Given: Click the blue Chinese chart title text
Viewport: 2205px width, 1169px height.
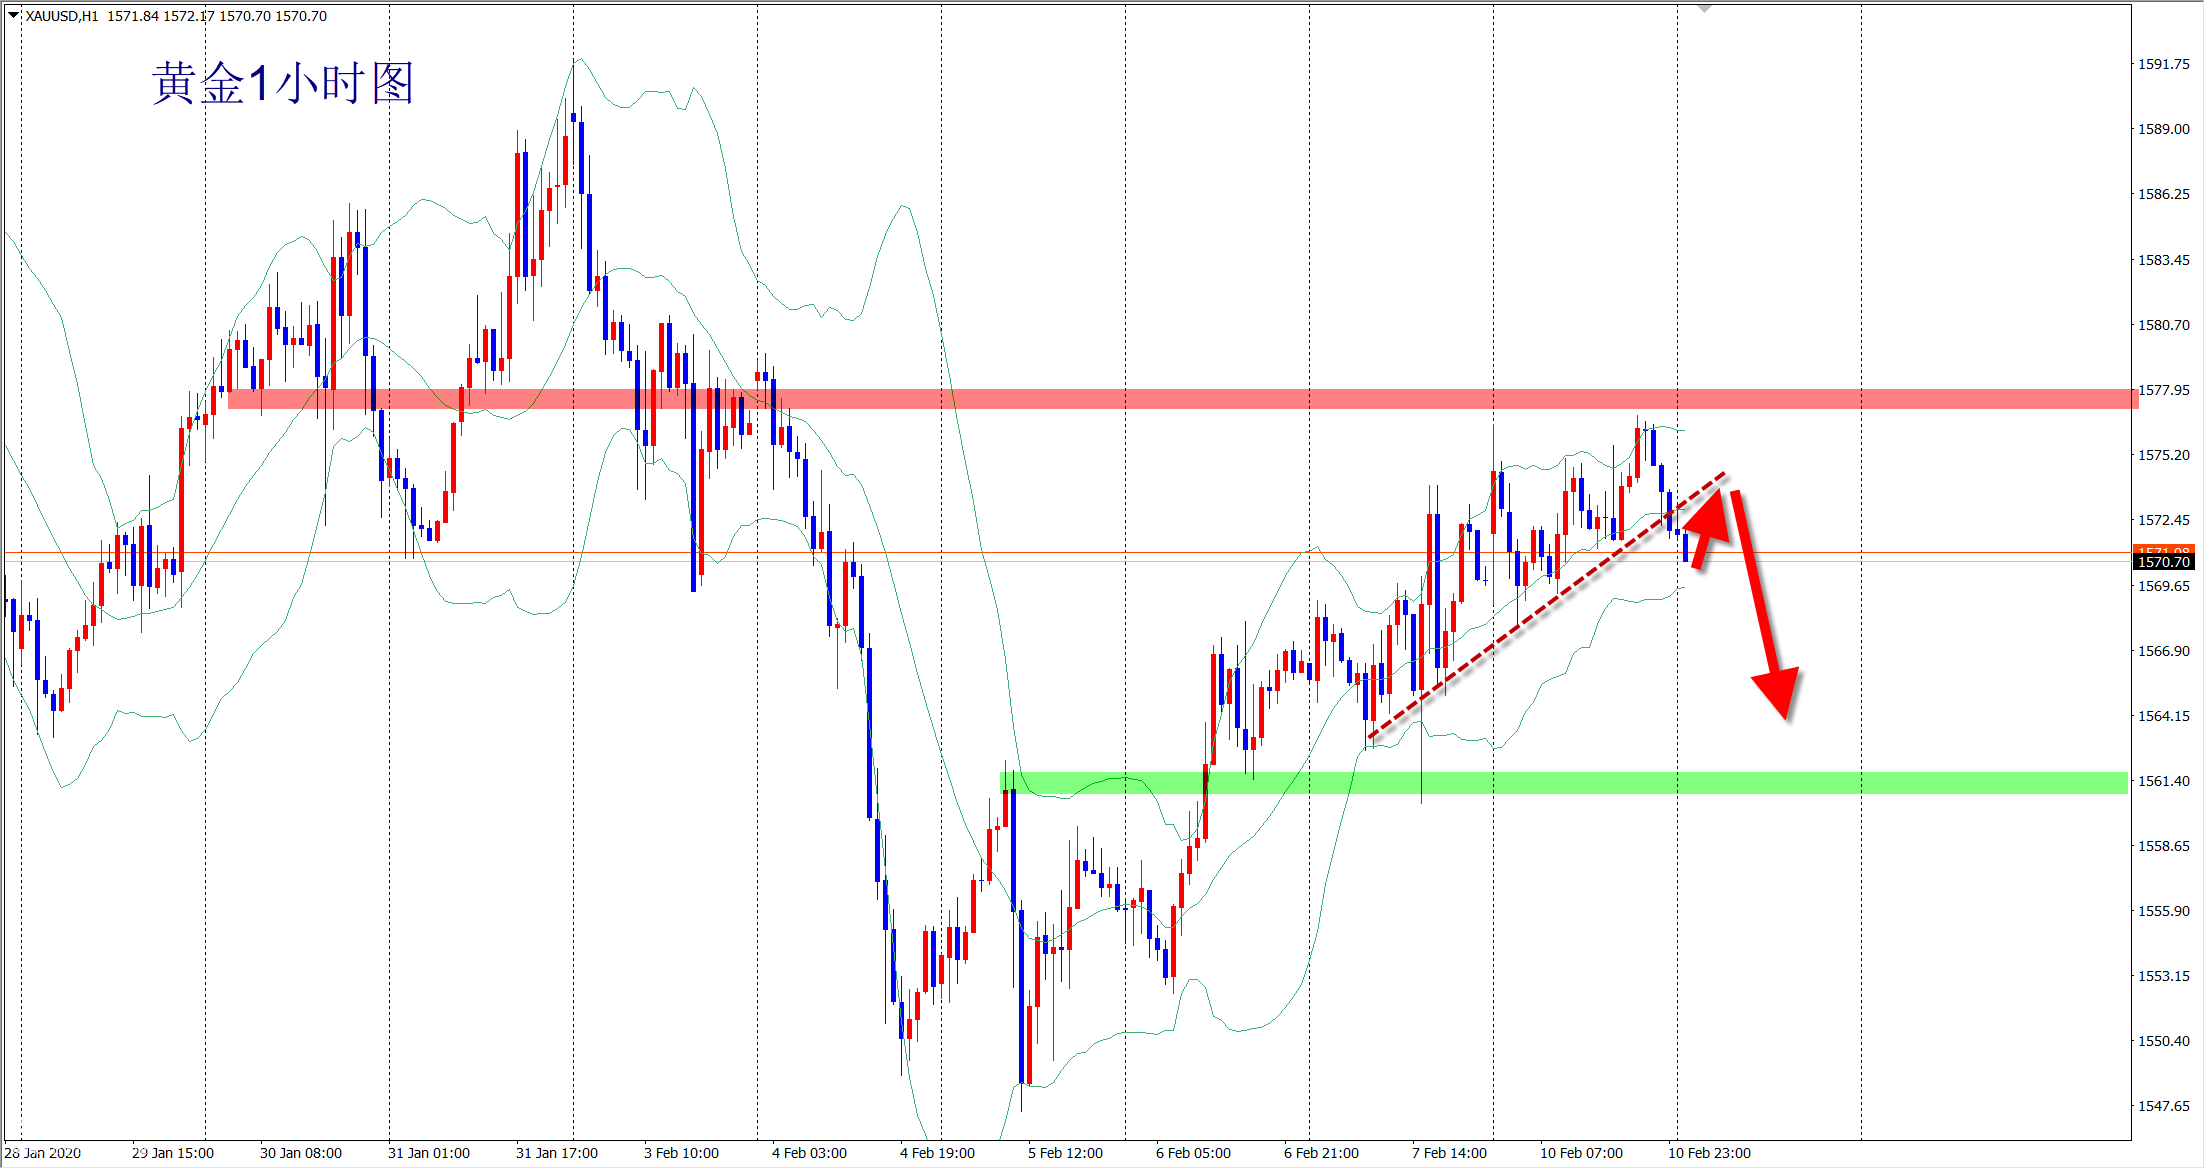Looking at the screenshot, I should click(282, 83).
